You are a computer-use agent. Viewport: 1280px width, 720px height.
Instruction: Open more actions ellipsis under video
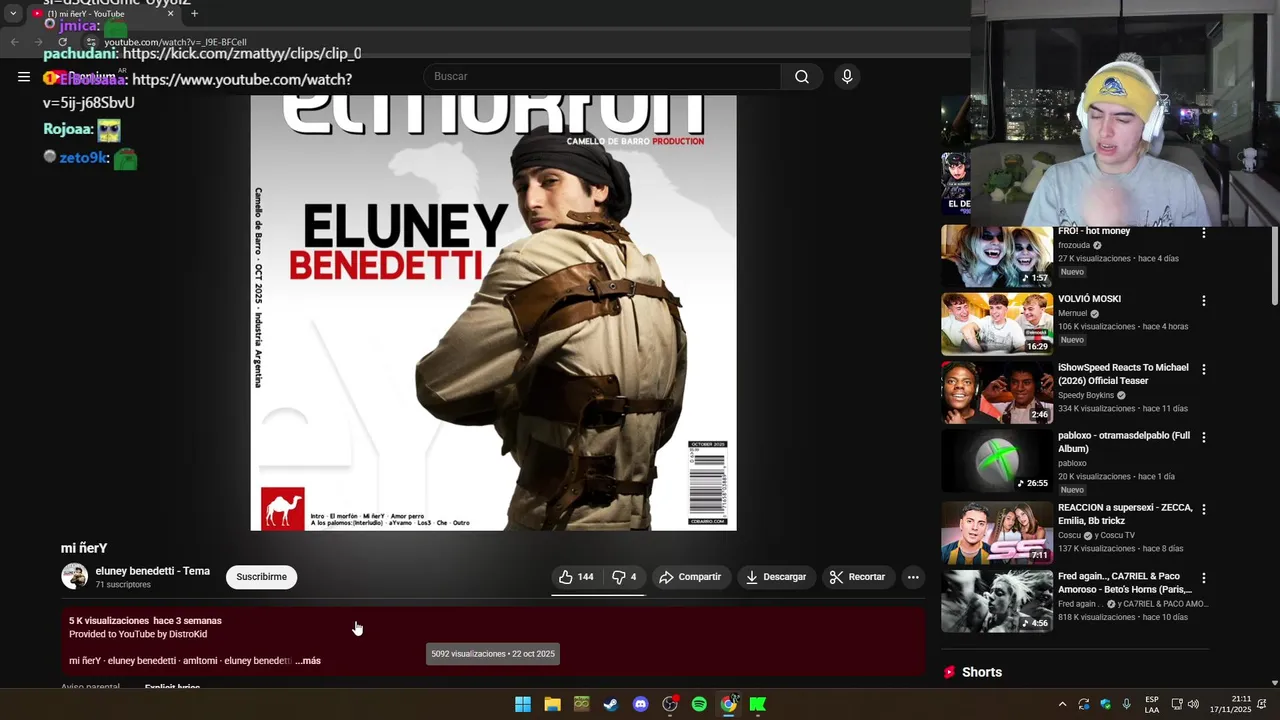(x=913, y=577)
